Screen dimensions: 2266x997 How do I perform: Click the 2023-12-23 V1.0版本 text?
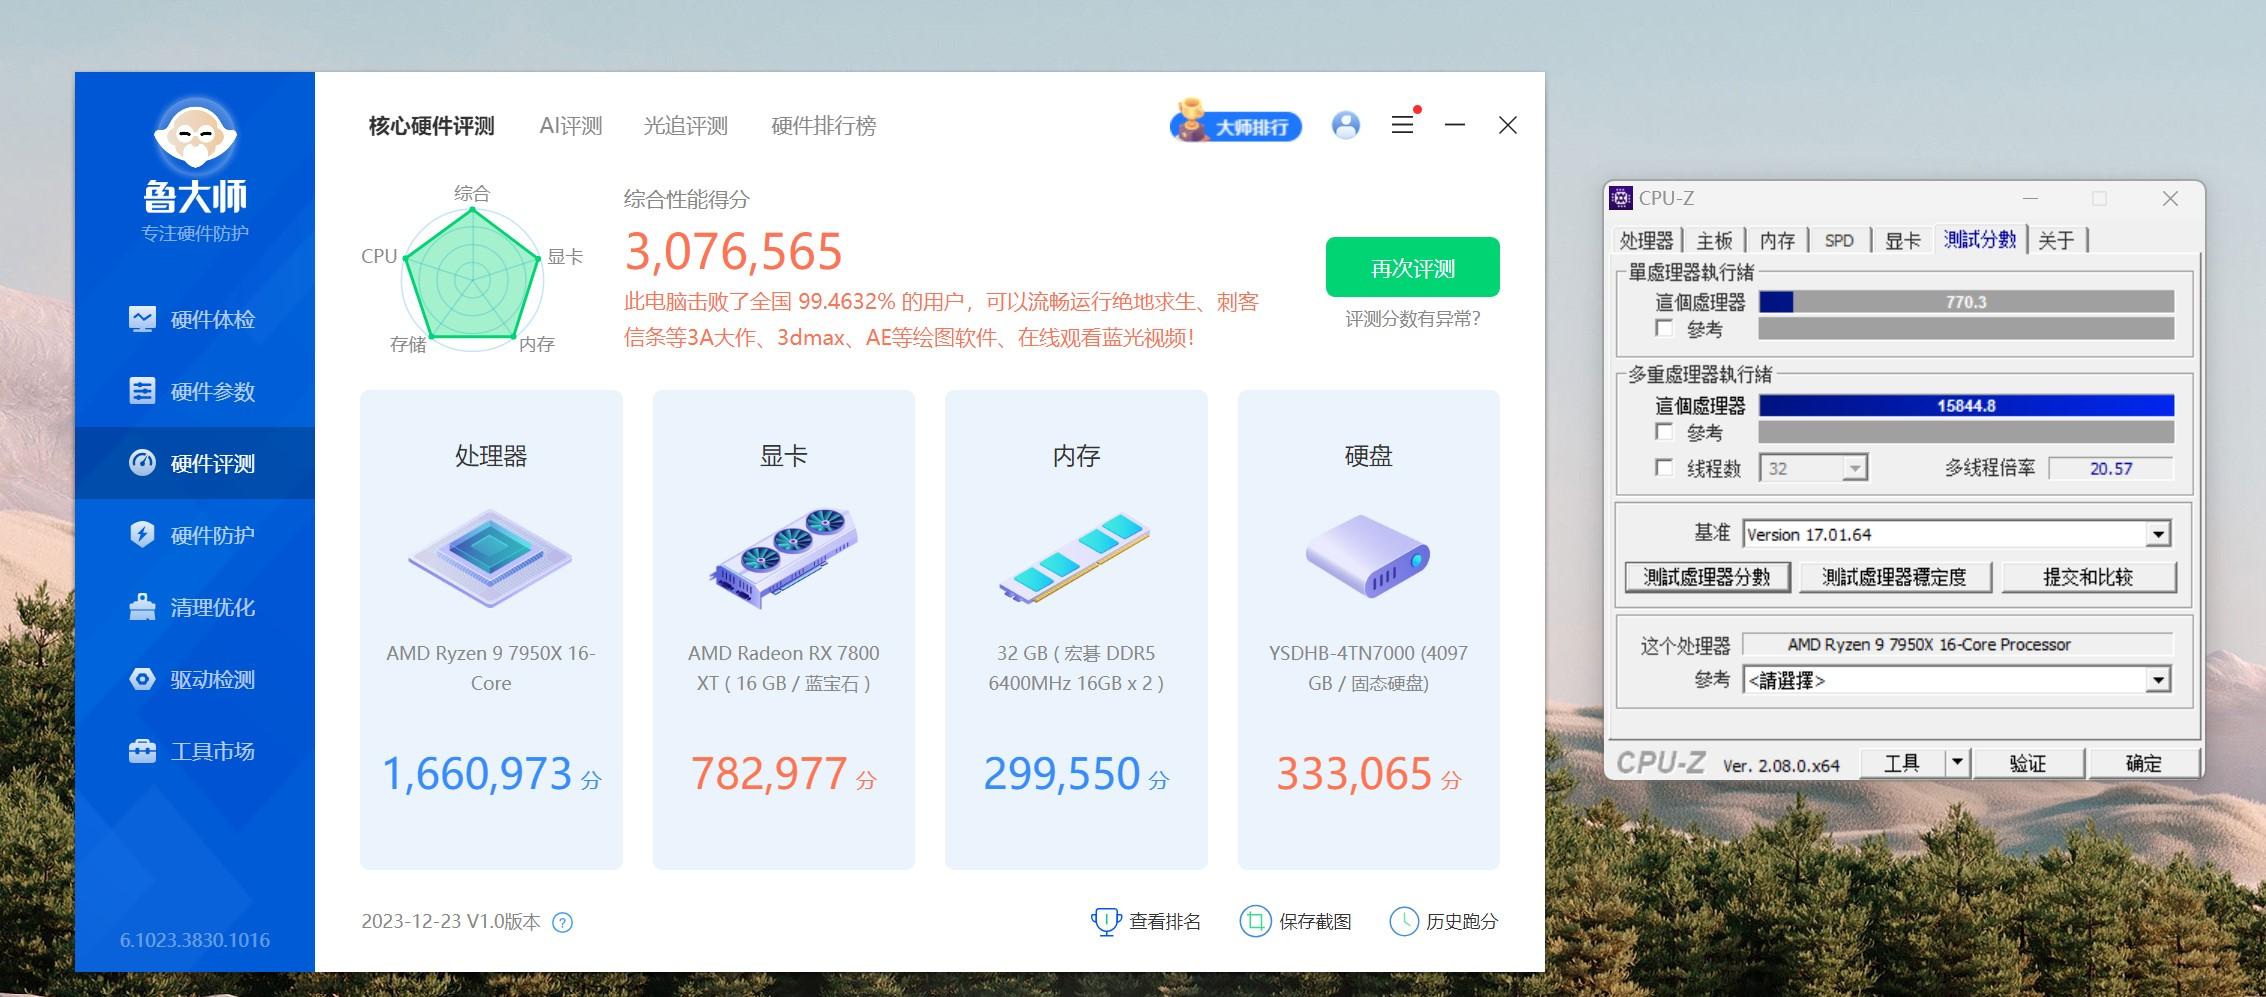pyautogui.click(x=451, y=921)
